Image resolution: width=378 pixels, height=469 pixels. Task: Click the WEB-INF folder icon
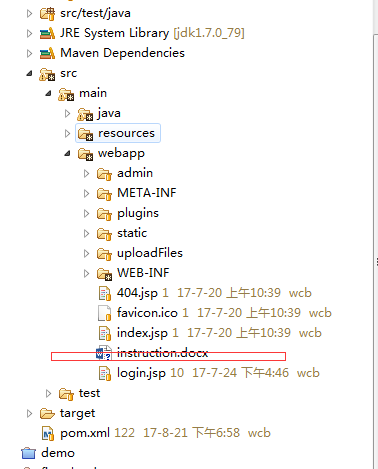click(x=104, y=274)
